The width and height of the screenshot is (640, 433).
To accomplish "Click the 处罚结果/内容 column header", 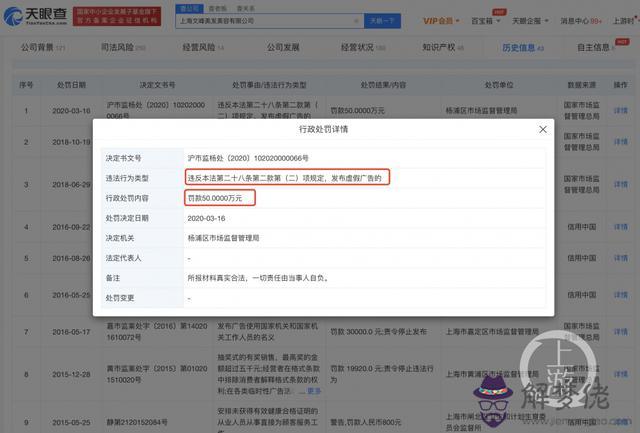I will (x=383, y=85).
